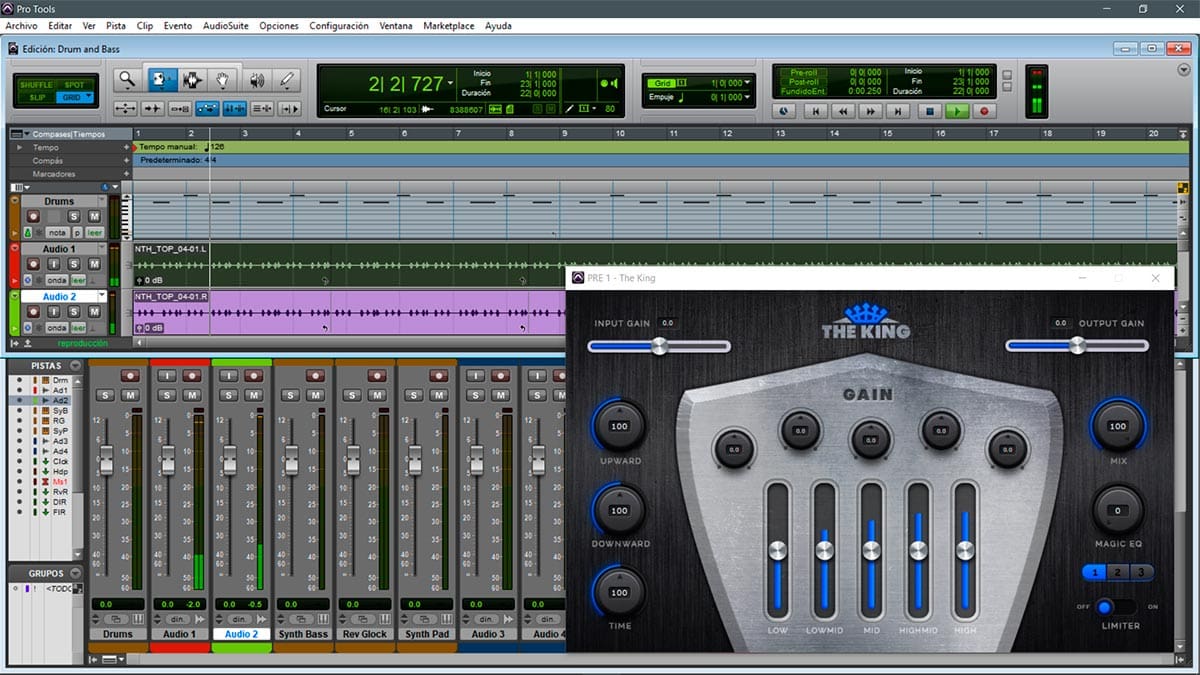Open the Ventana menu
This screenshot has width=1200, height=675.
click(396, 25)
